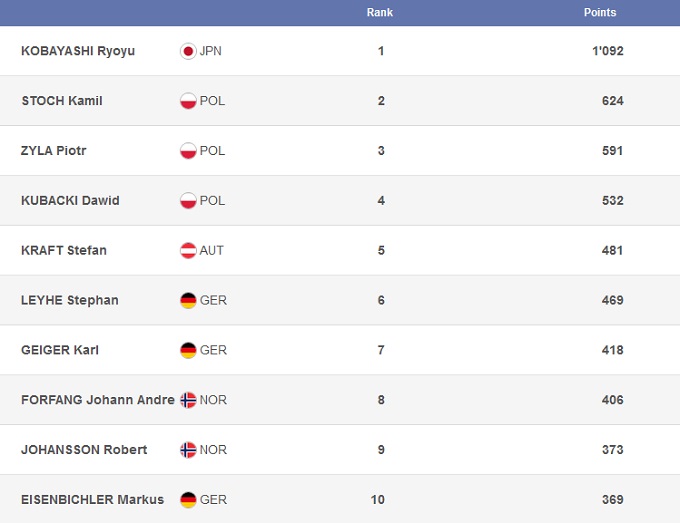Click Germany flag in Leyhe Stephan row
Viewport: 680px width, 523px height.
[x=188, y=300]
